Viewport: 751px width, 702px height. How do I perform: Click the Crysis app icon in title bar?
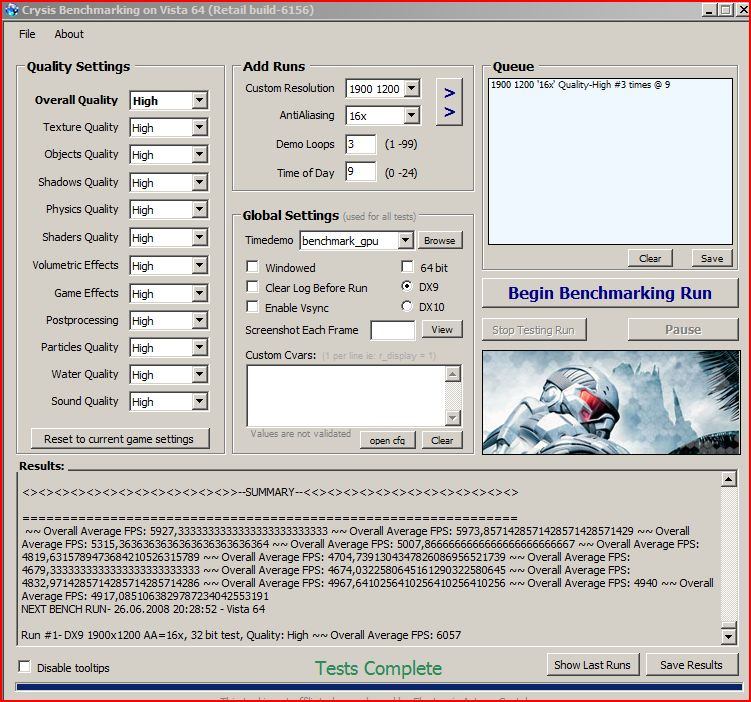point(12,10)
